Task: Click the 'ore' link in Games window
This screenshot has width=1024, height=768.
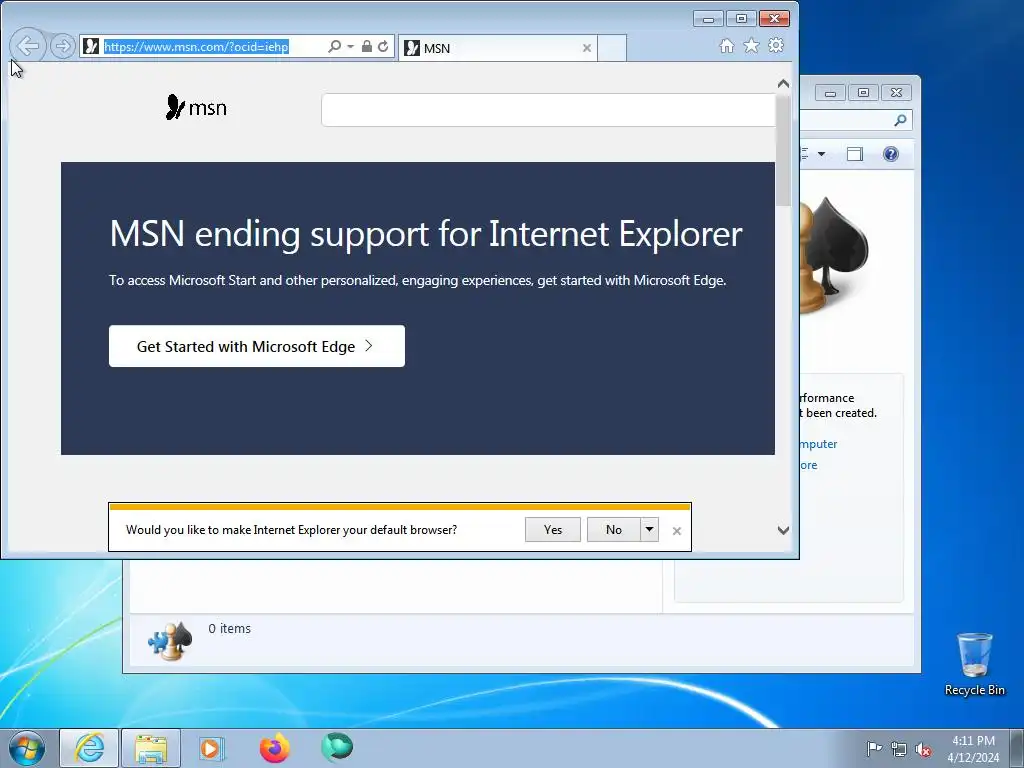Action: pos(808,465)
